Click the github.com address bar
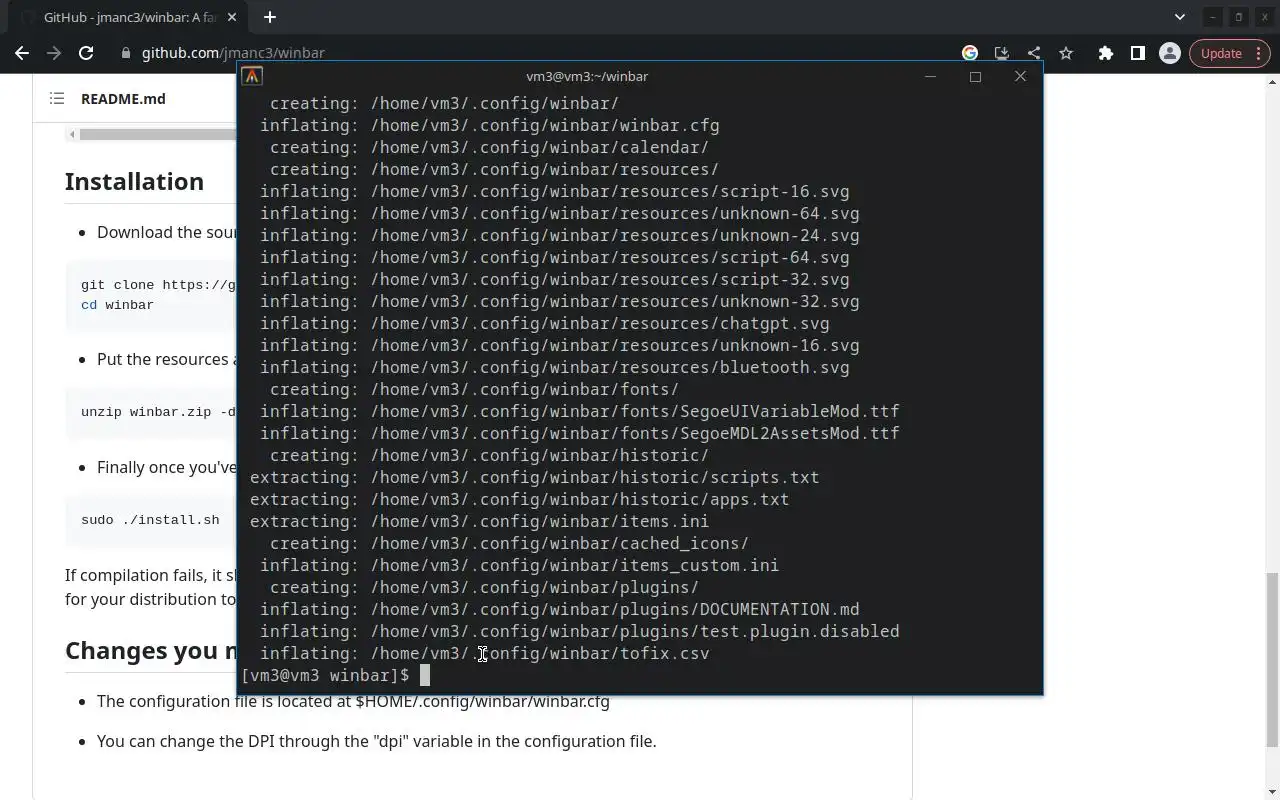 540,53
